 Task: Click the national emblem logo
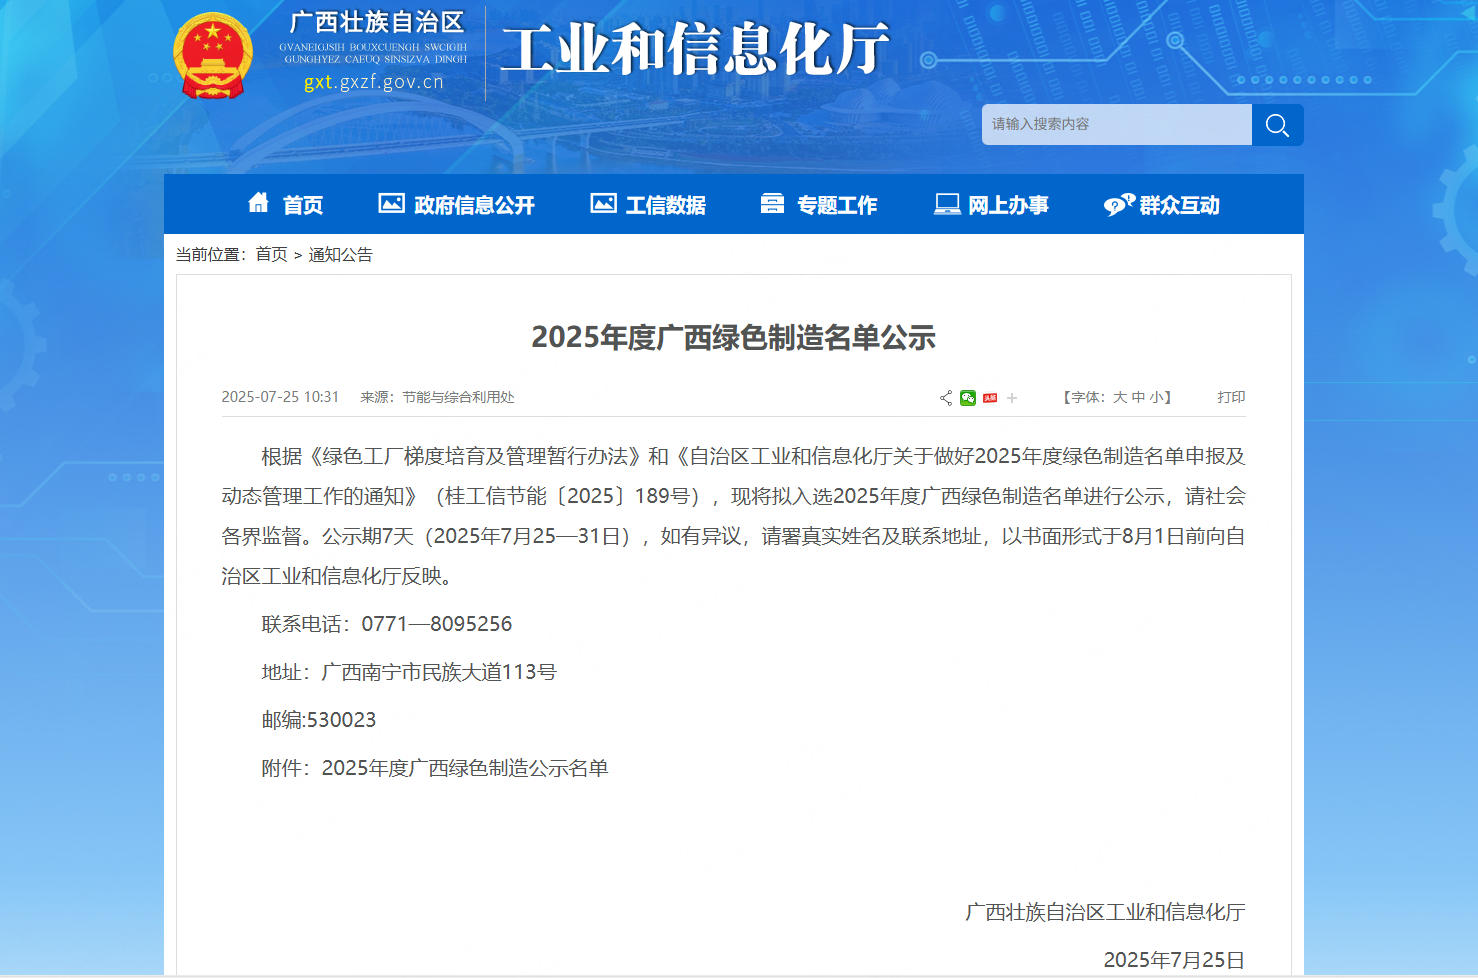[x=213, y=55]
